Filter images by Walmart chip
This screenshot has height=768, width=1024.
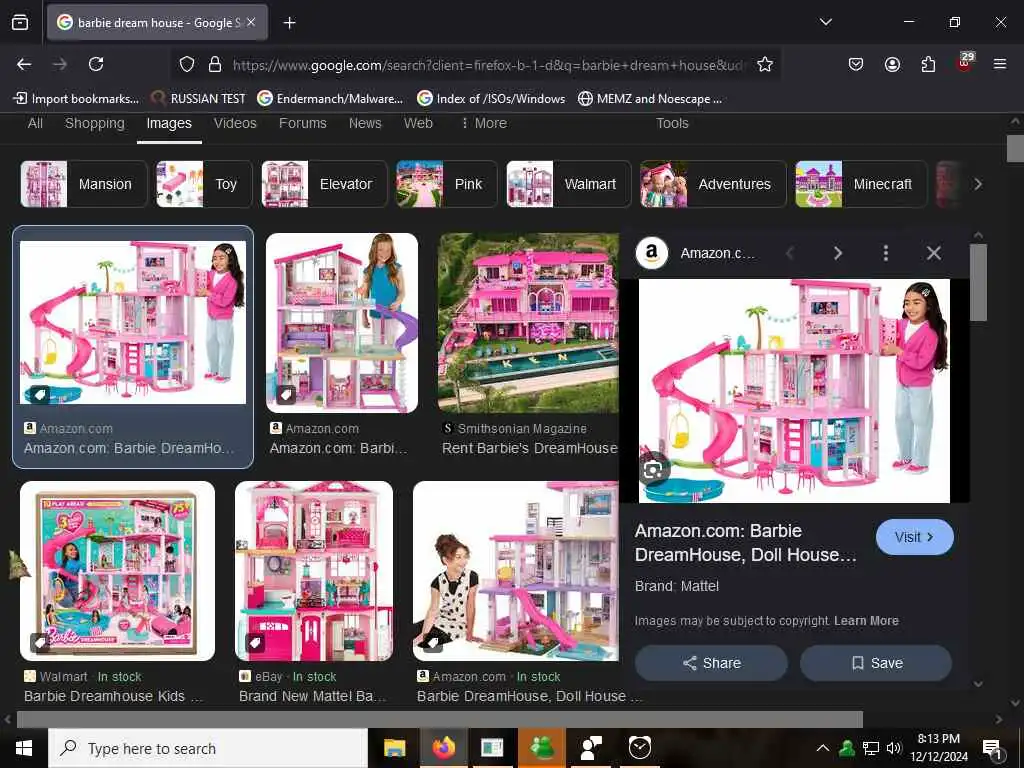[x=569, y=184]
